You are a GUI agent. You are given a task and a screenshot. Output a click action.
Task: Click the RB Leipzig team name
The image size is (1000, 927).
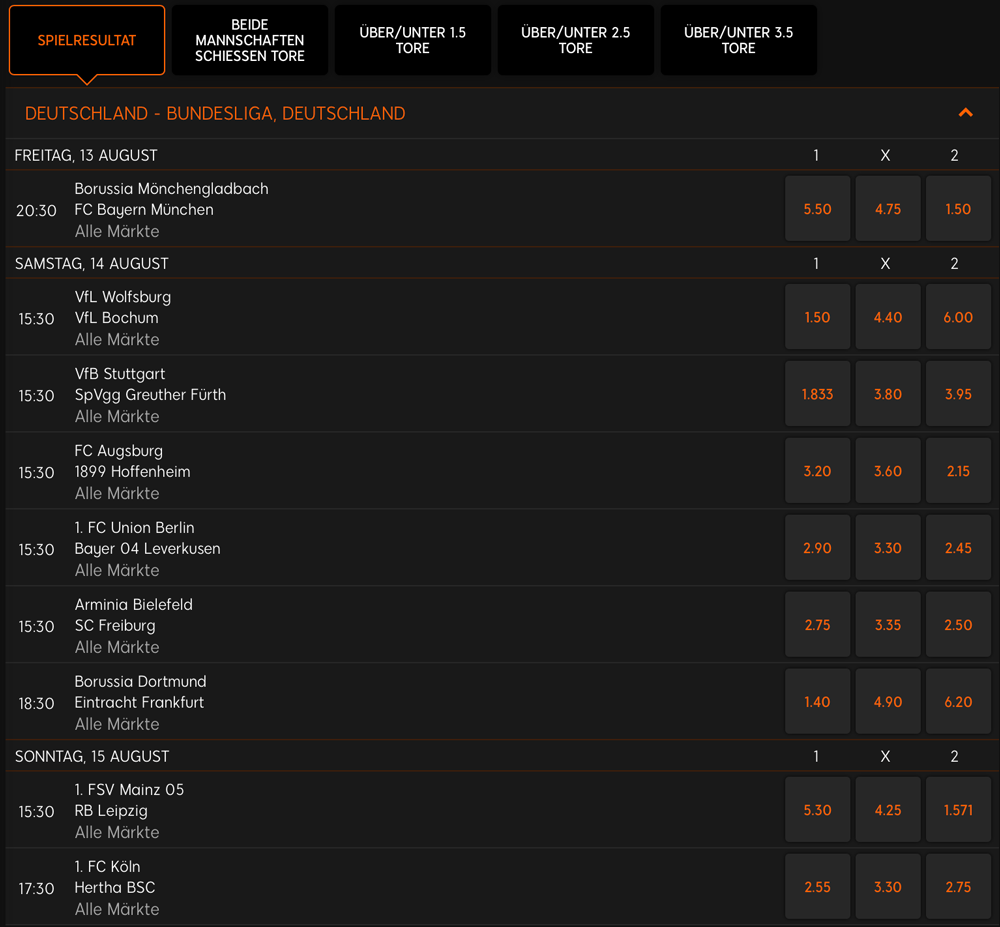pos(111,811)
